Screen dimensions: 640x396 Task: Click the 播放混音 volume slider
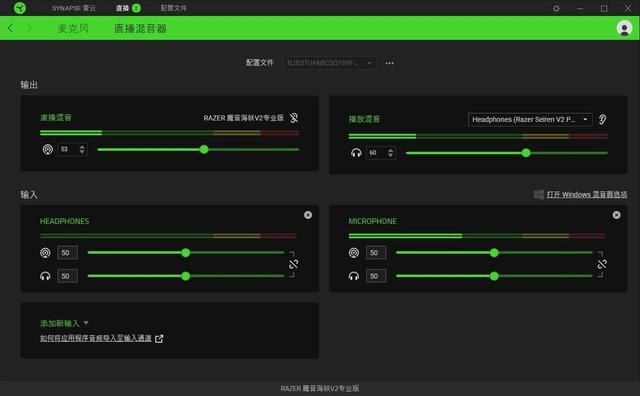tap(507, 153)
